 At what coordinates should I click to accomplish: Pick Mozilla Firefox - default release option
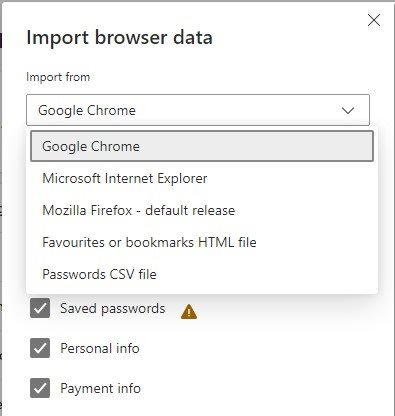click(x=202, y=210)
